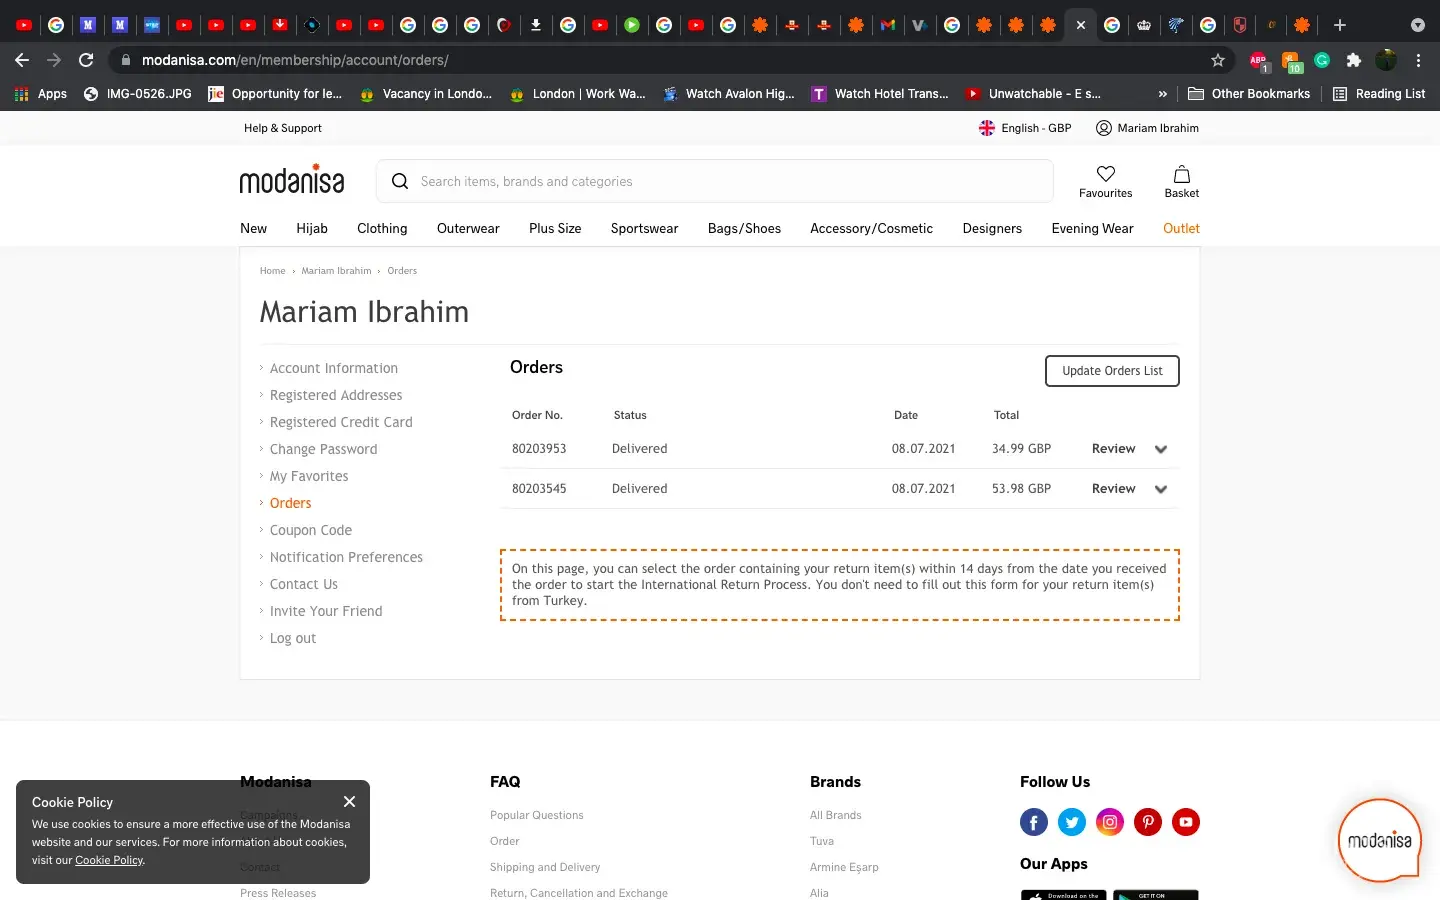
Task: Expand order 80203953 details chevron
Action: click(1160, 449)
